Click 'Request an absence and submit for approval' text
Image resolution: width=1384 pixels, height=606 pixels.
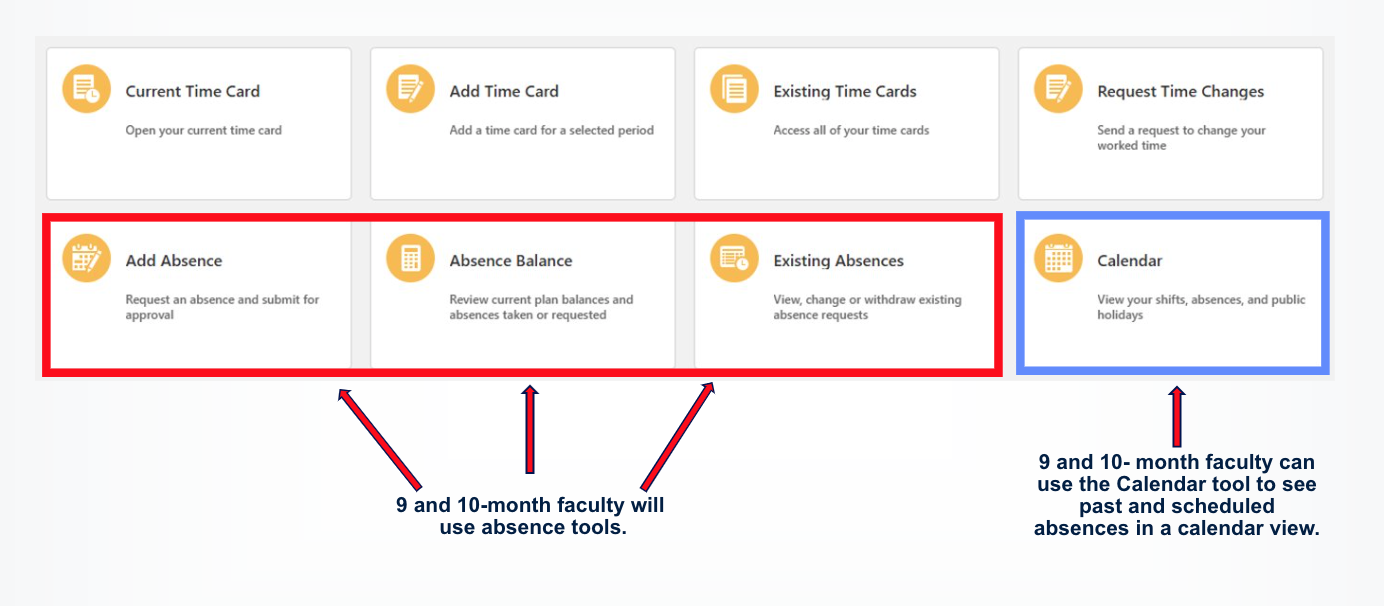point(222,307)
